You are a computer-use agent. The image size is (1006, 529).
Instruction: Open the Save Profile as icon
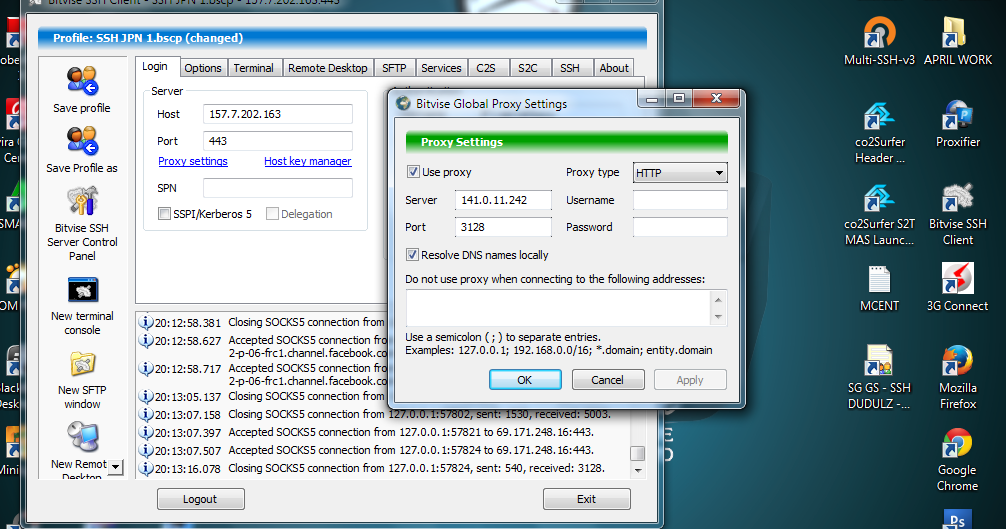tap(82, 141)
